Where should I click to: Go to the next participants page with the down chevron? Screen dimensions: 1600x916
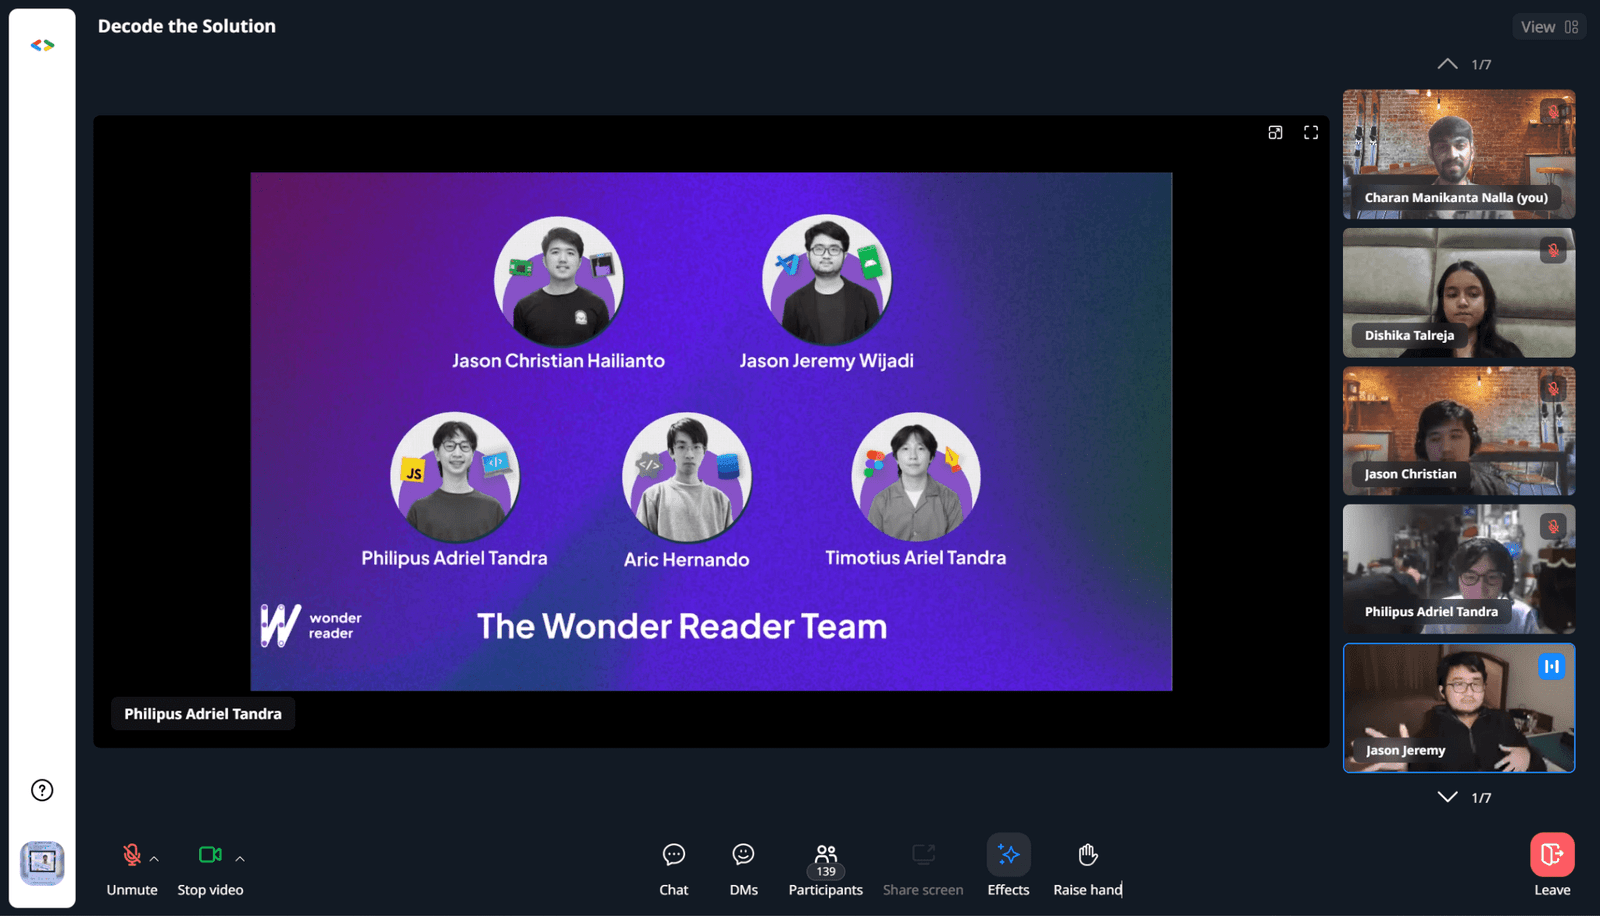coord(1447,797)
